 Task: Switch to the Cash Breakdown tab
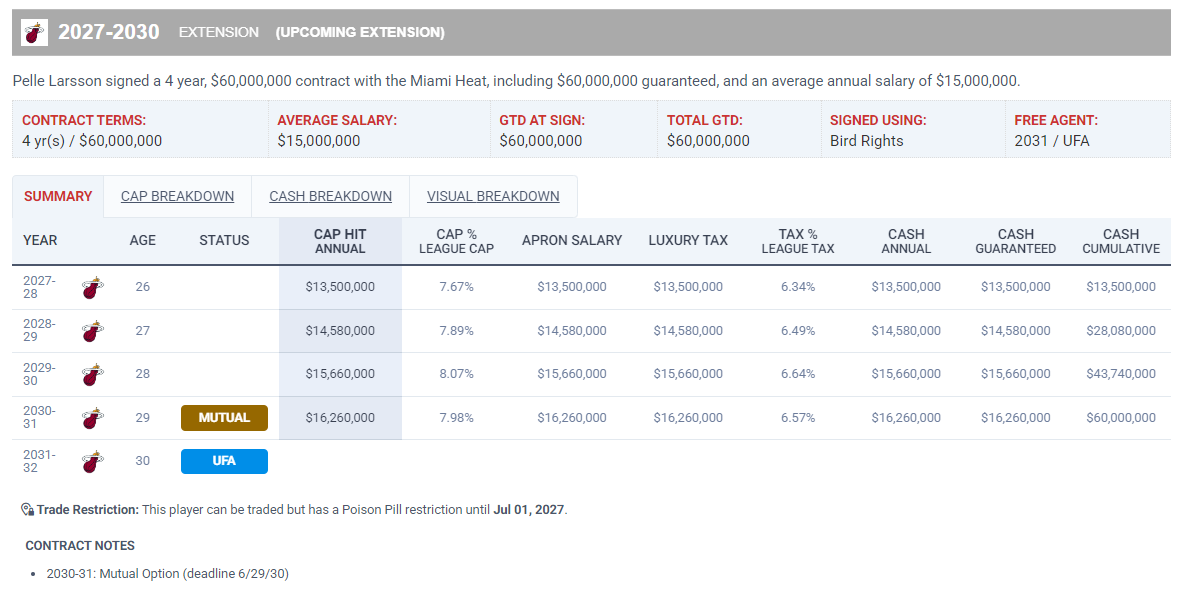coord(330,196)
